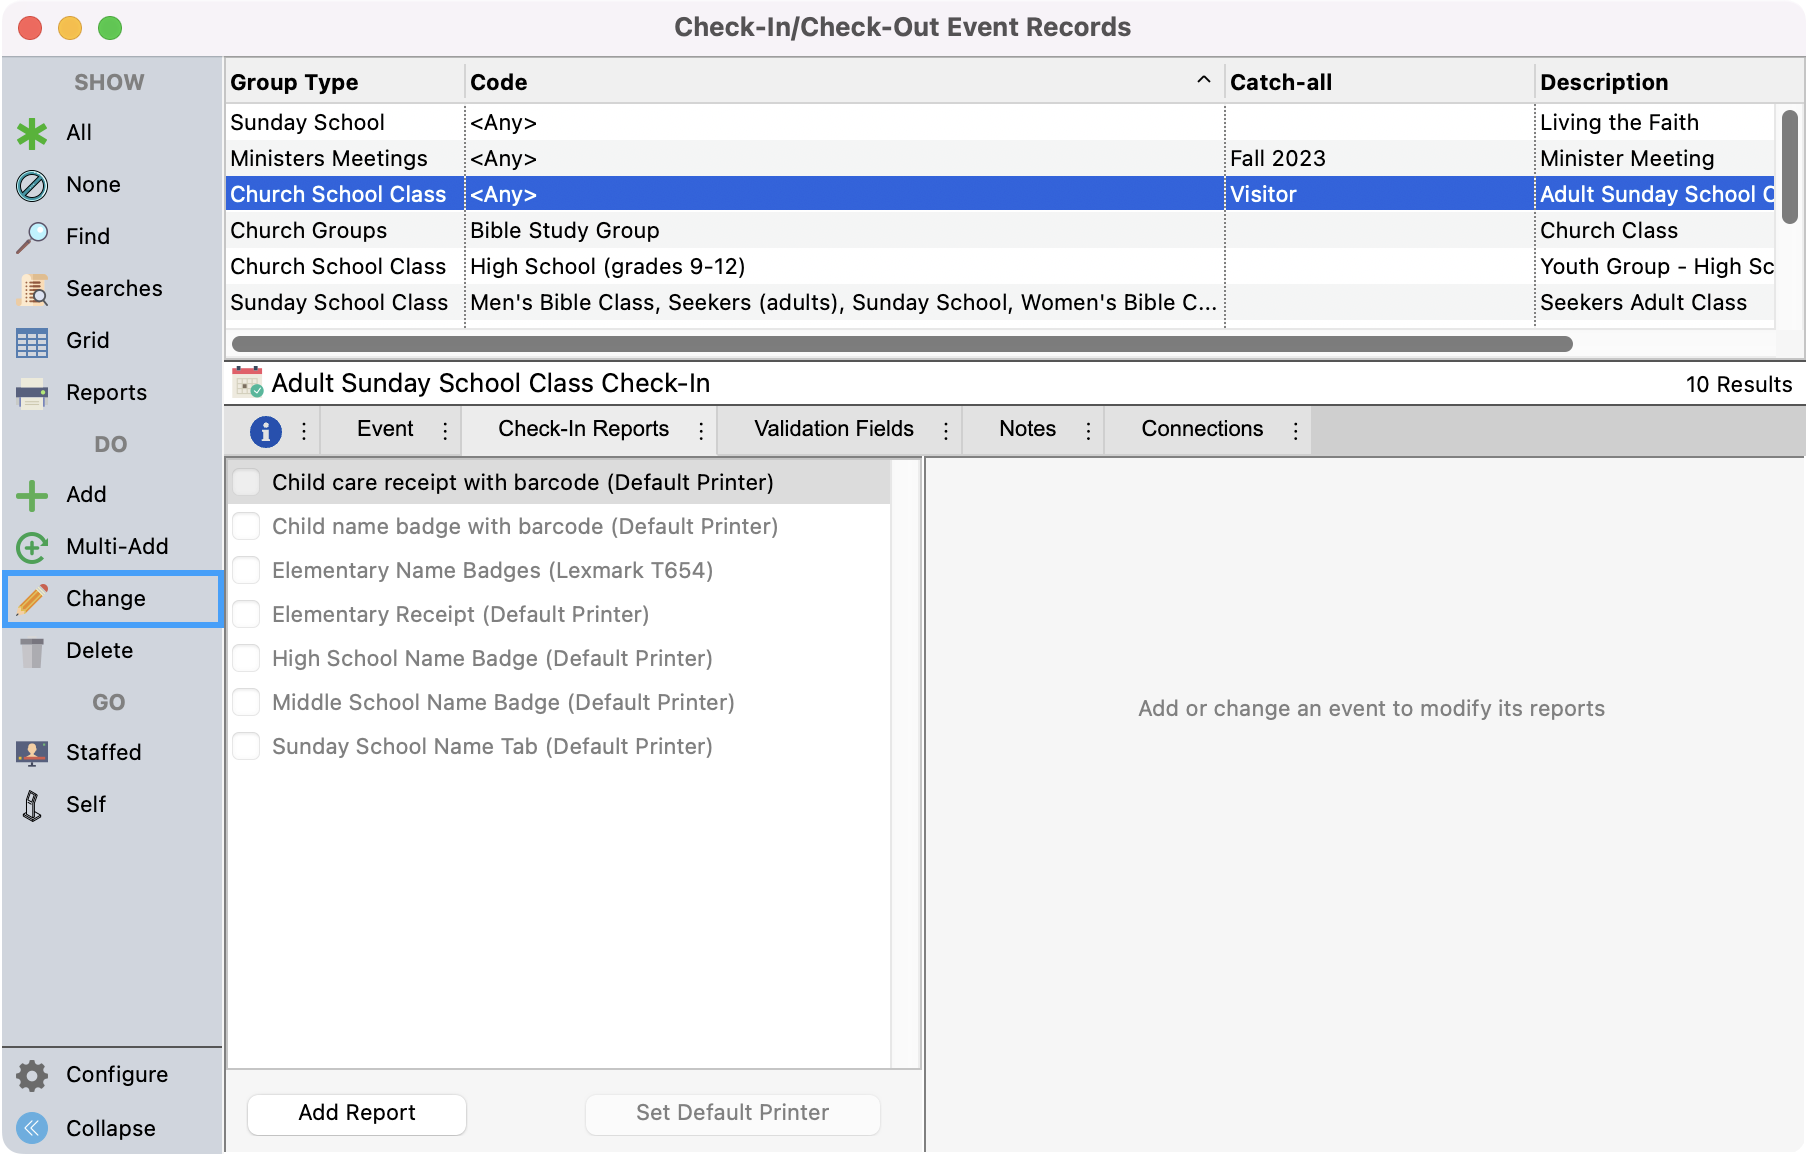Enable the High School Name Badge report
1806x1154 pixels.
pyautogui.click(x=245, y=658)
